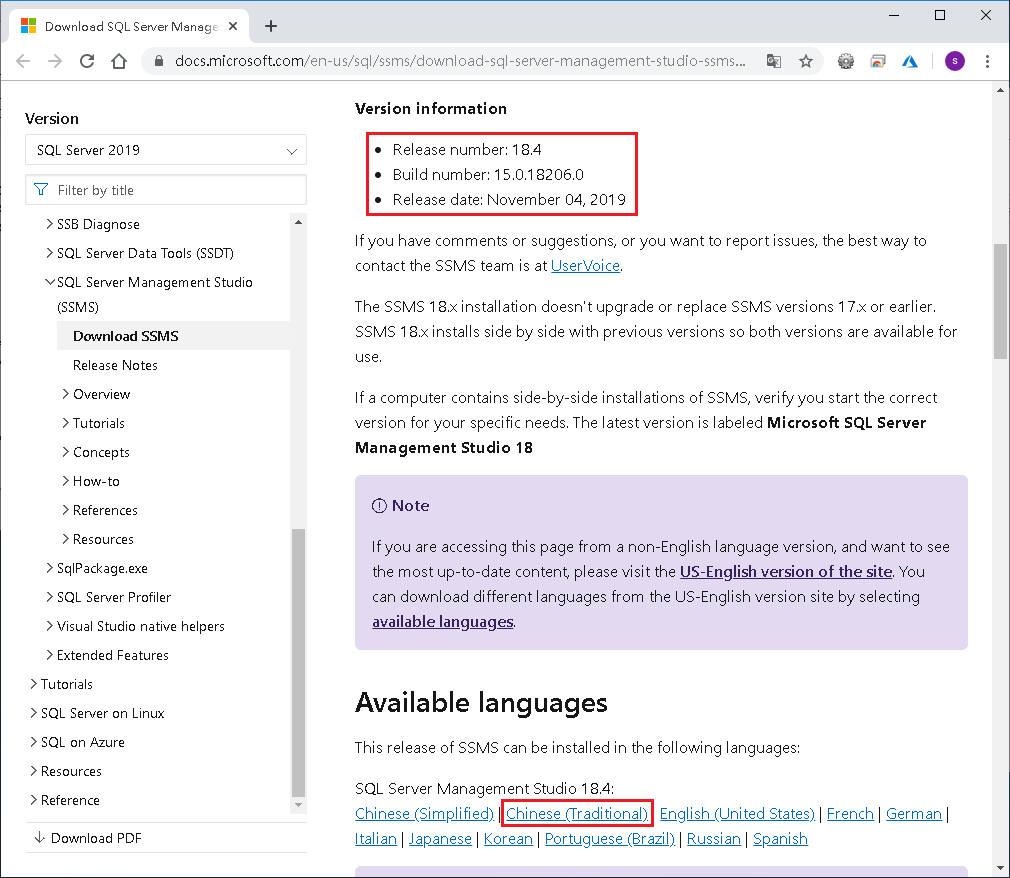The width and height of the screenshot is (1010, 878).
Task: Click the Azure extension icon
Action: coord(910,61)
